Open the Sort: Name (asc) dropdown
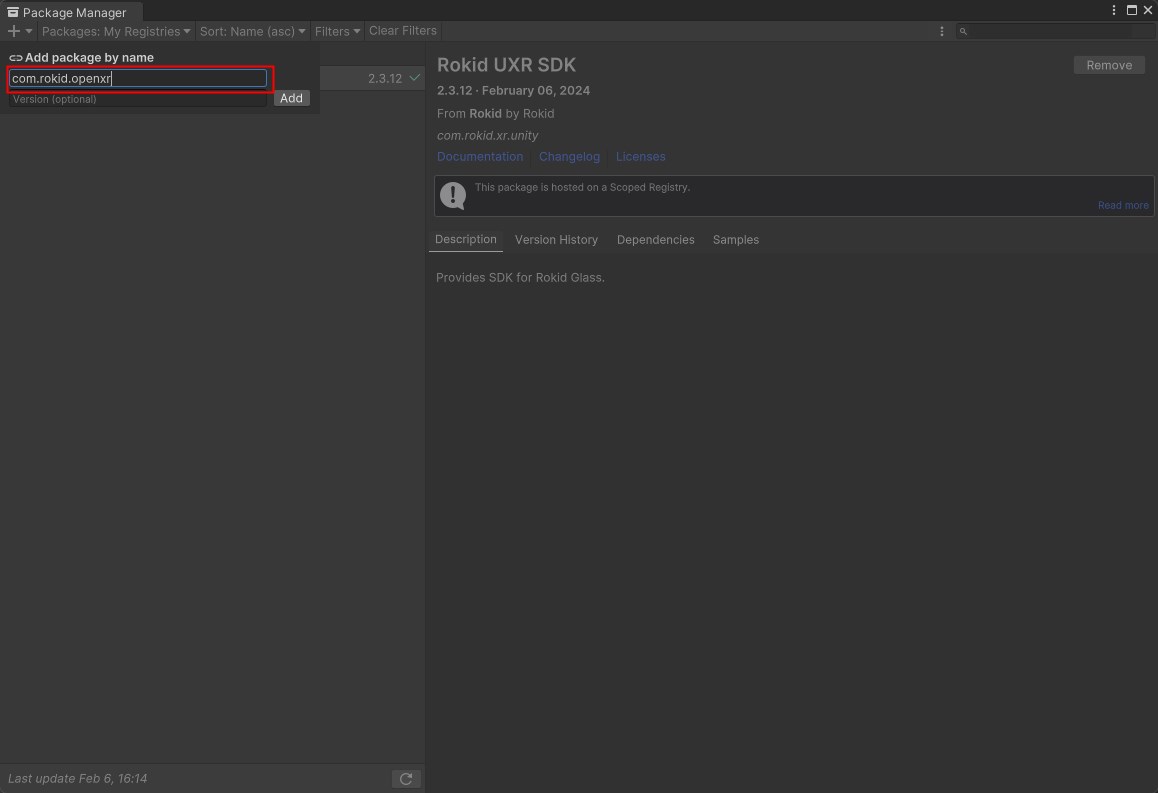 (253, 31)
